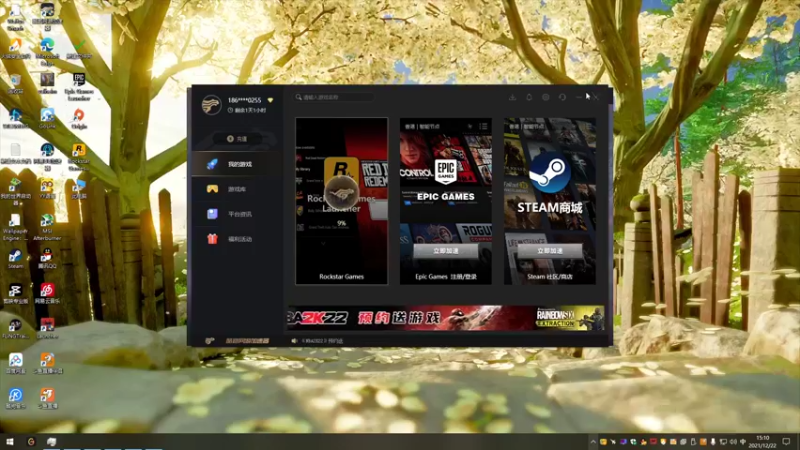Open customer support headset icon

562,97
